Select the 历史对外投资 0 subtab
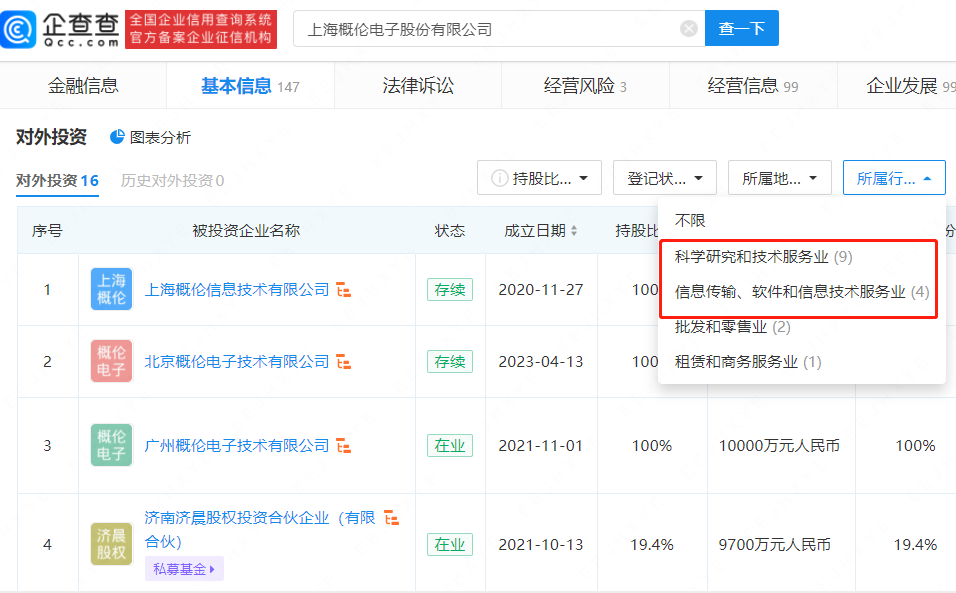 [172, 180]
